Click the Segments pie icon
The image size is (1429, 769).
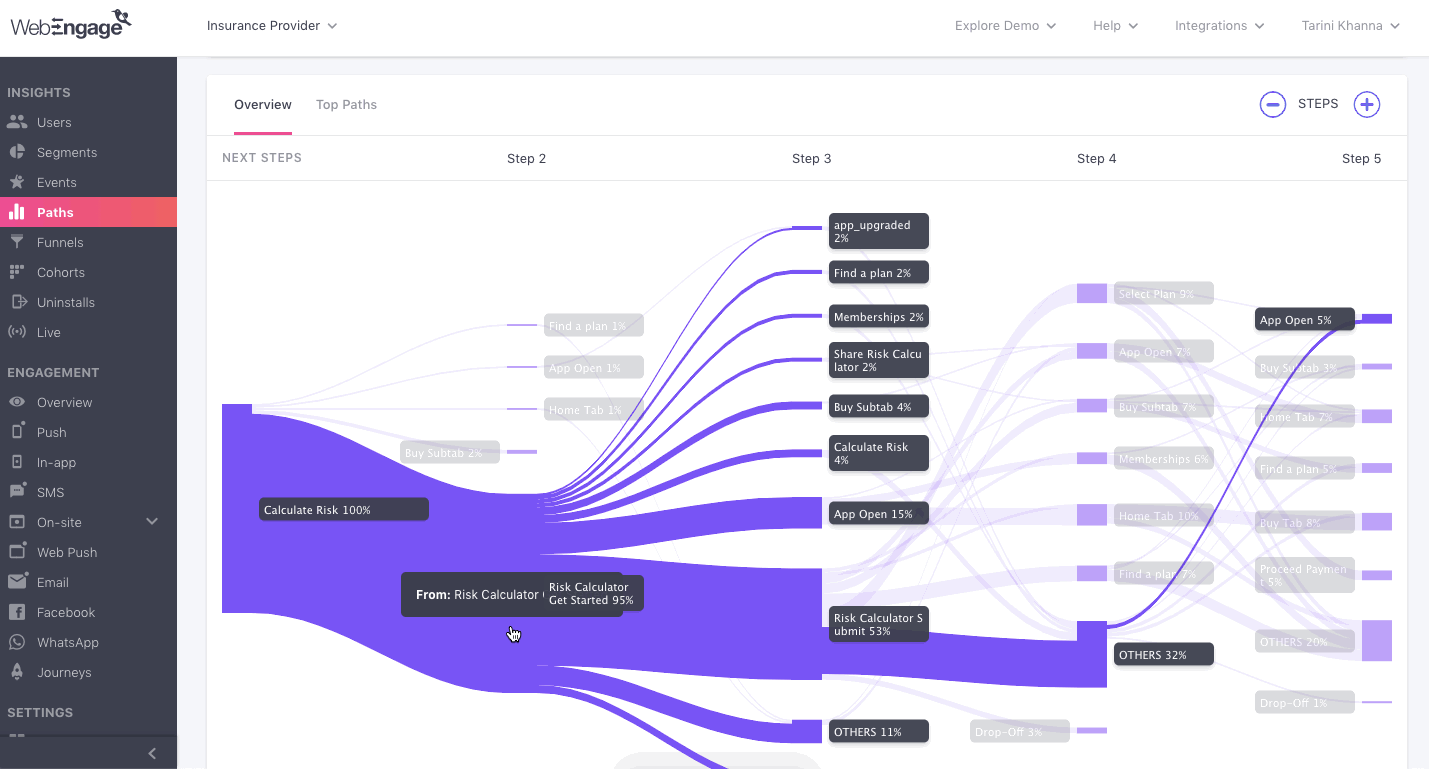pyautogui.click(x=16, y=152)
